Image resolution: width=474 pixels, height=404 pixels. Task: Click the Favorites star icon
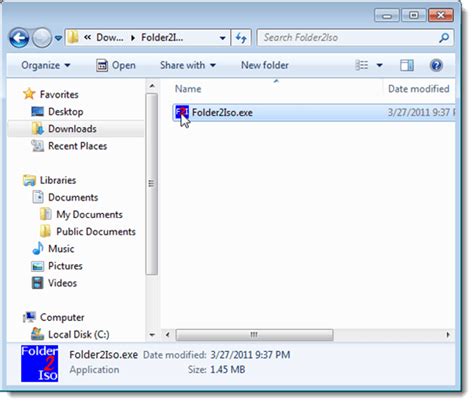[x=29, y=94]
